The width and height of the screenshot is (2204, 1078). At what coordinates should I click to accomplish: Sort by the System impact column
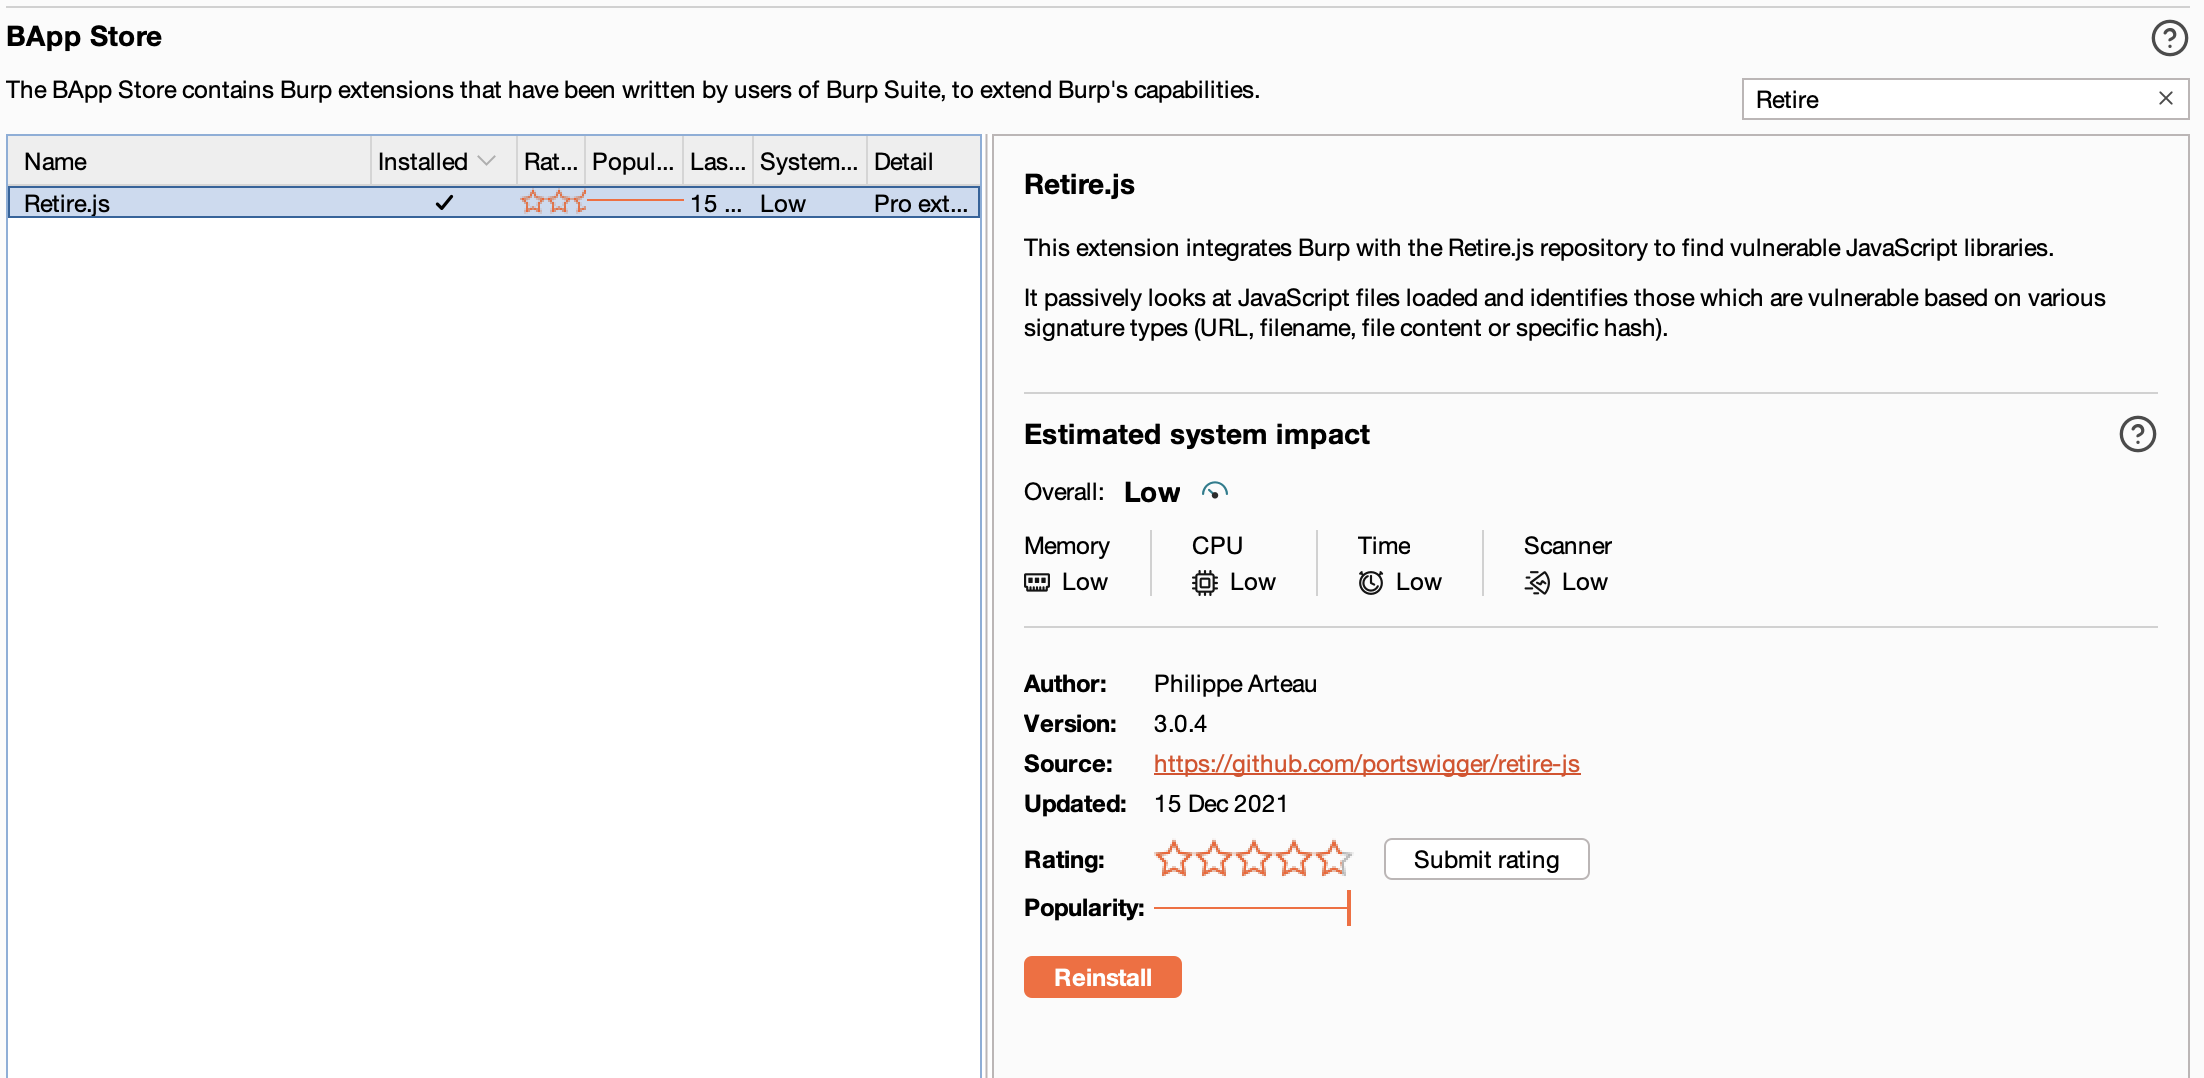808,161
